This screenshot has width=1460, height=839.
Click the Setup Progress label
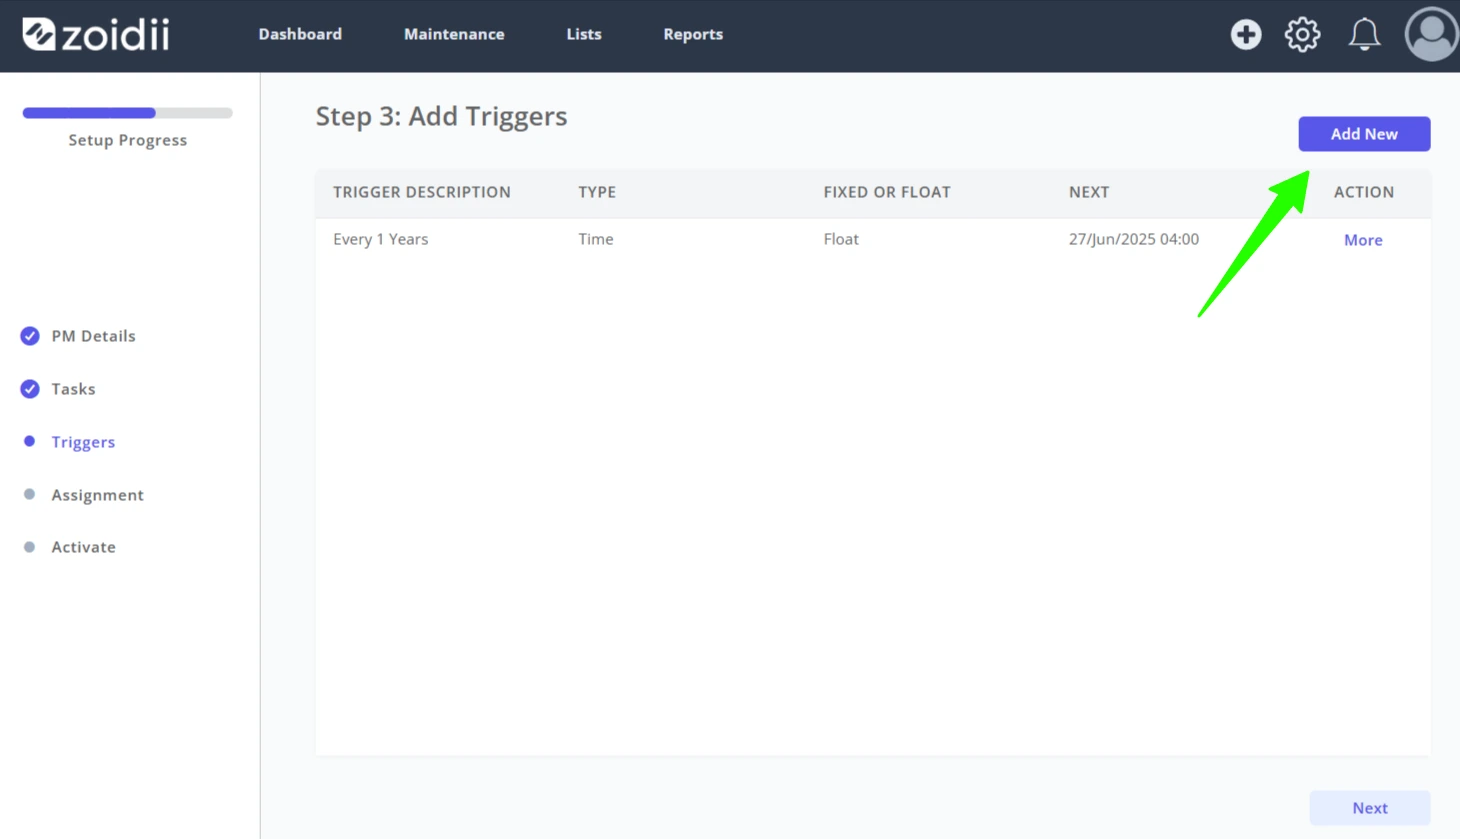(128, 140)
